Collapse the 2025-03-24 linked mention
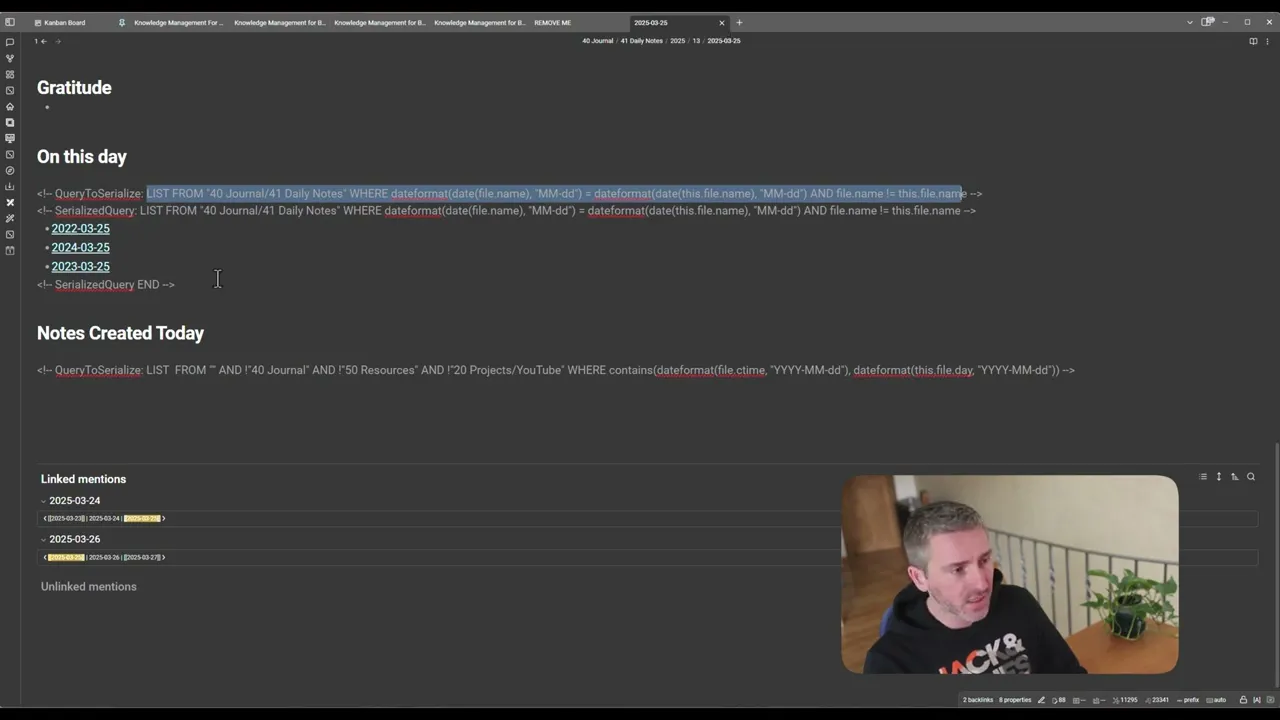 (43, 501)
